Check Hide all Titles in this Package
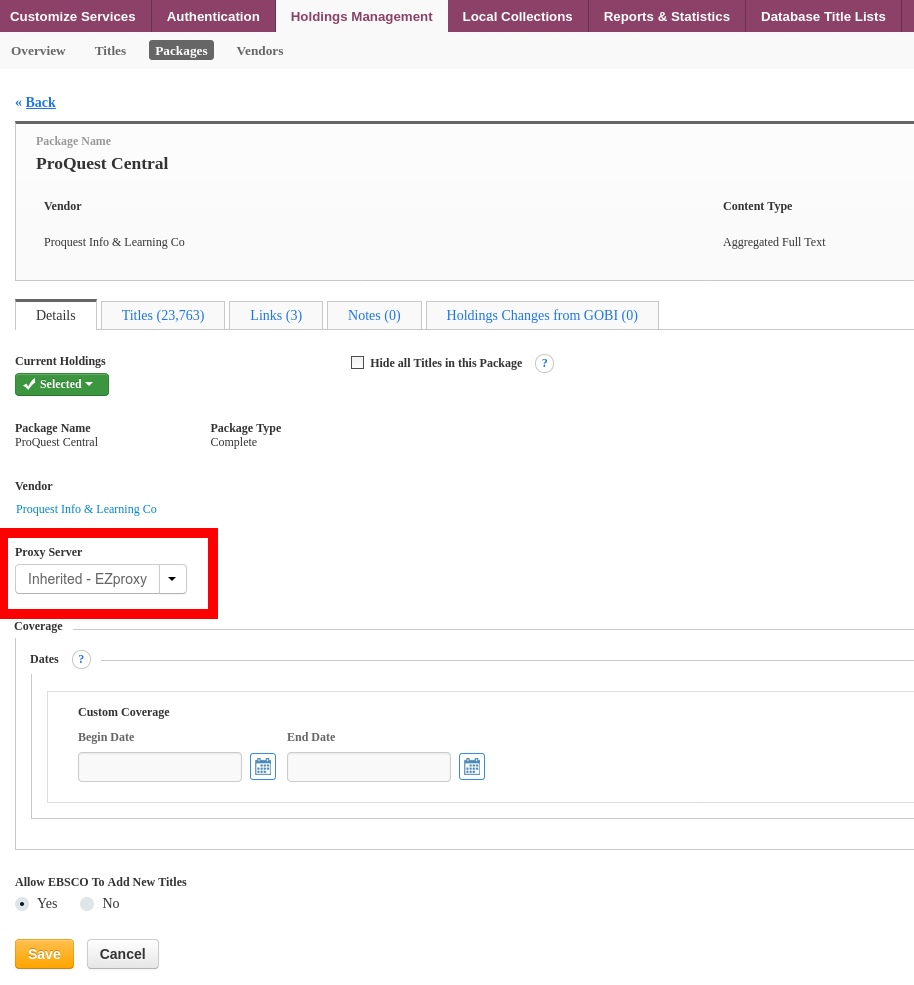914x985 pixels. pyautogui.click(x=357, y=362)
